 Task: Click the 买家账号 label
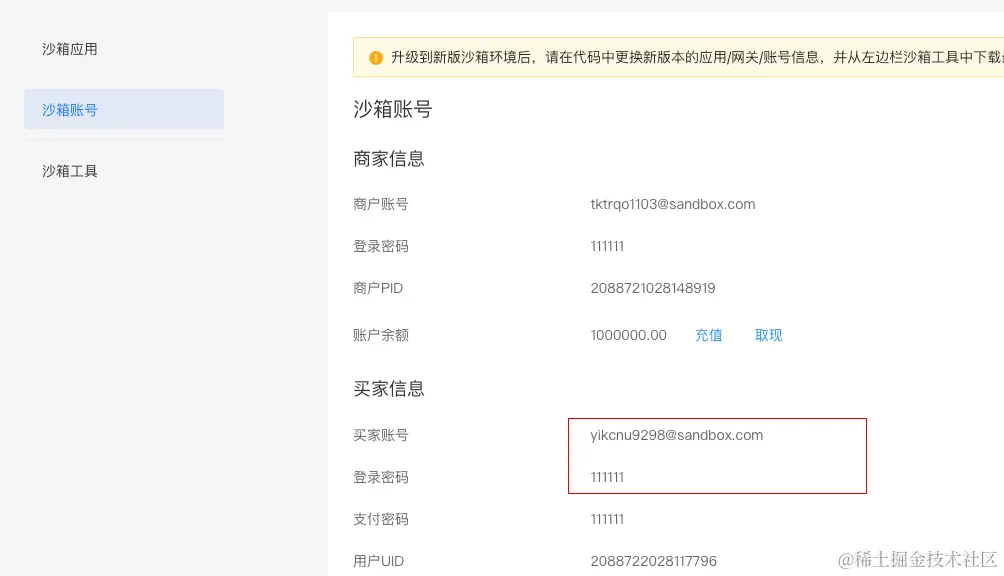point(381,435)
